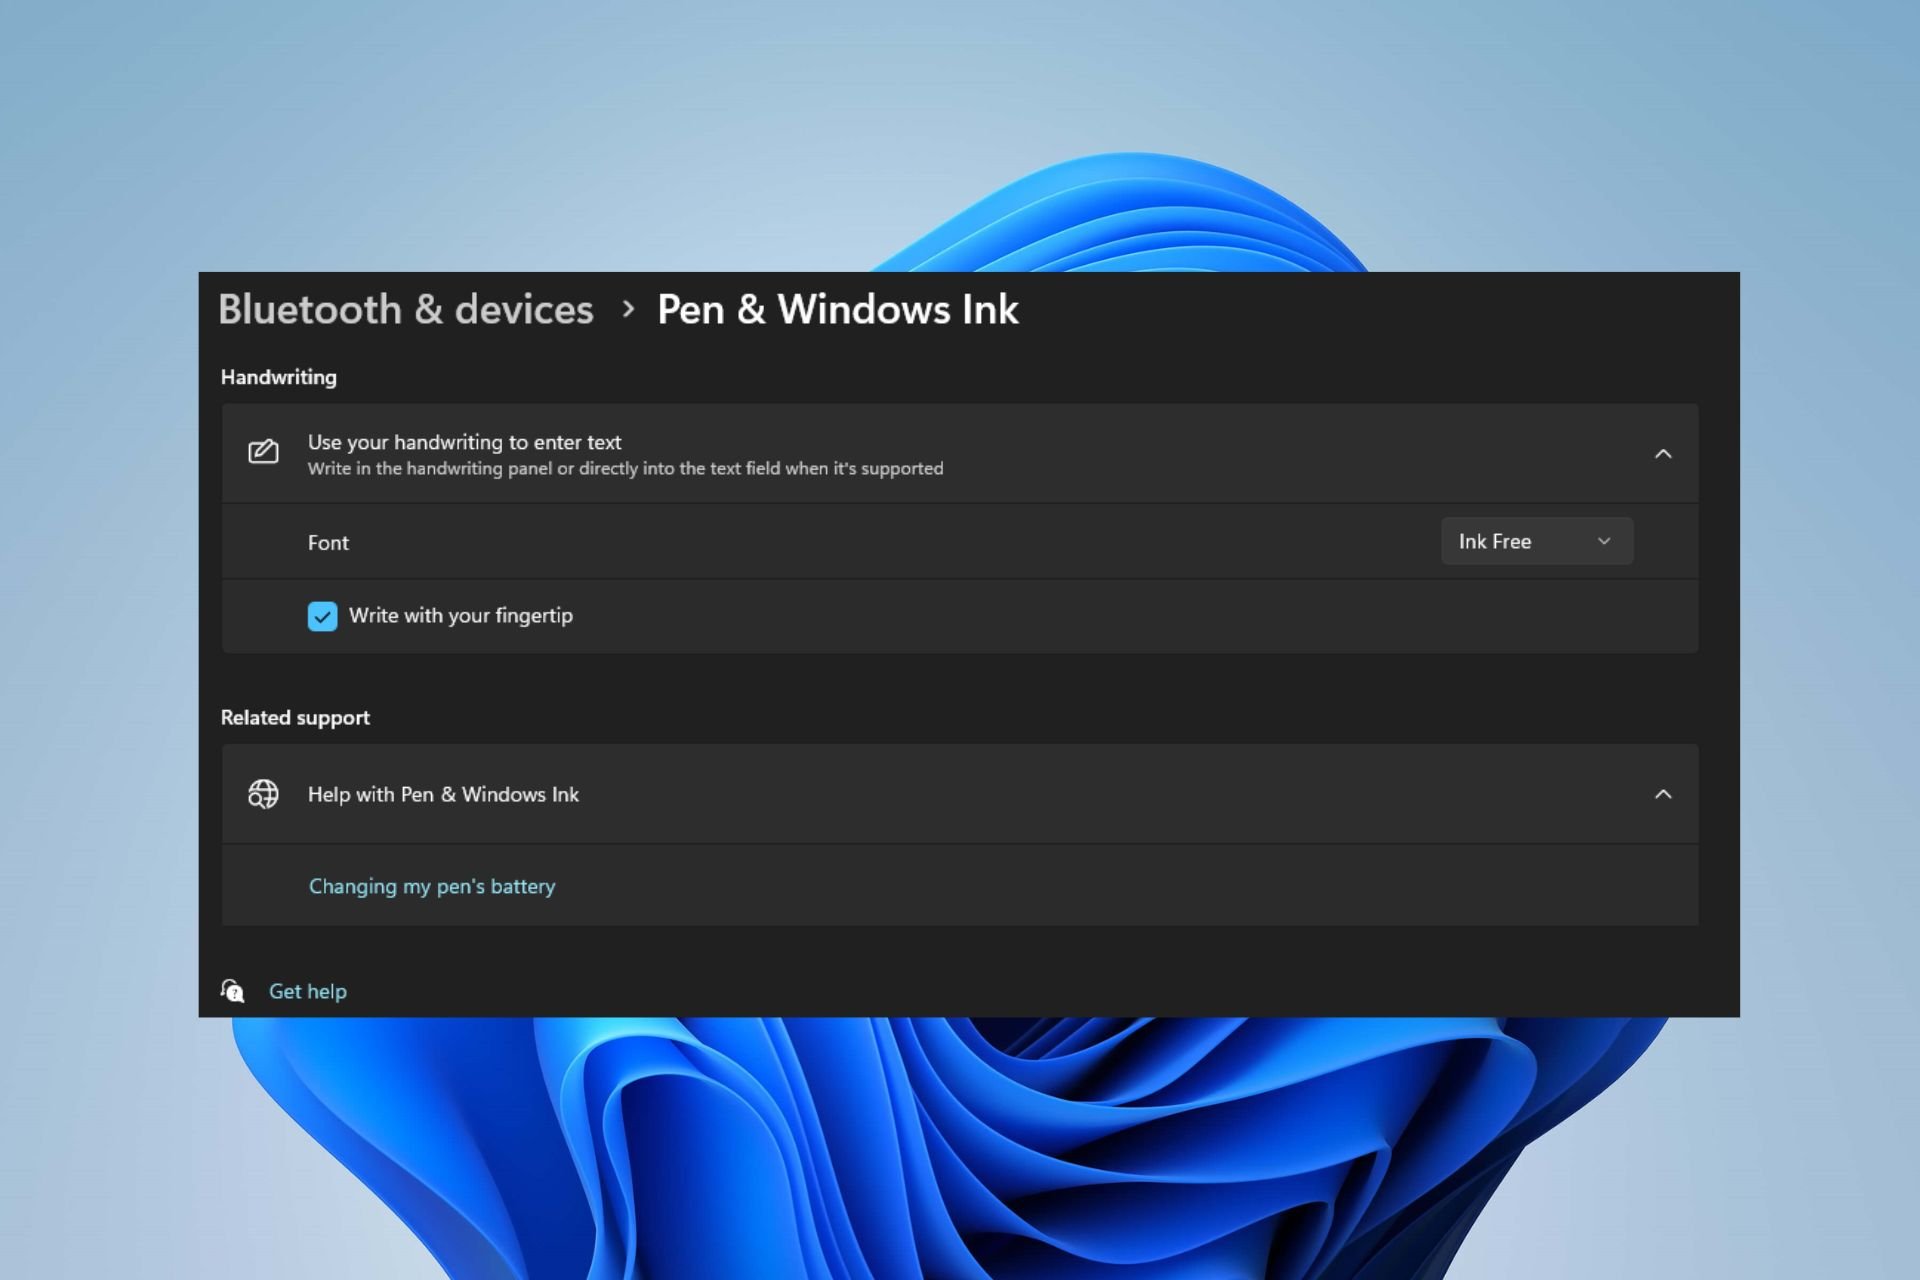Viewport: 1920px width, 1280px height.
Task: Select the Pen & Windows Ink breadcrumb title
Action: [837, 310]
